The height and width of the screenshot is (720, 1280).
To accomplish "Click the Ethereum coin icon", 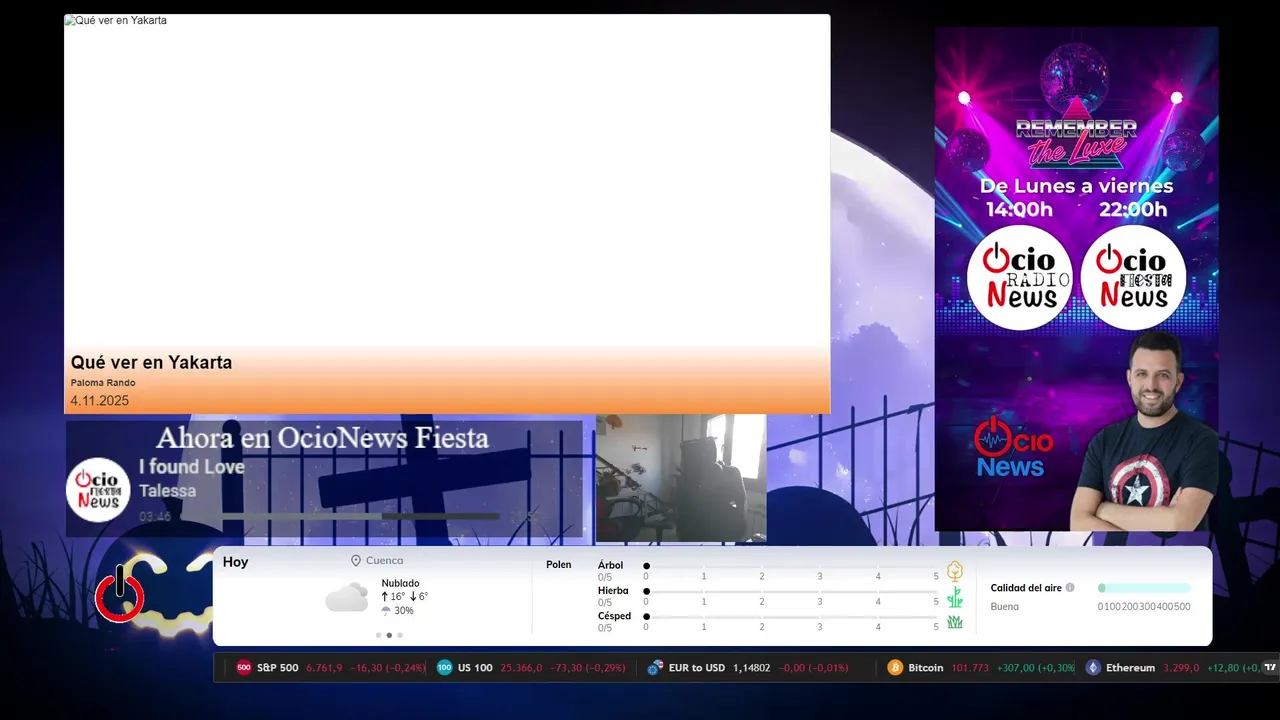I will point(1093,668).
